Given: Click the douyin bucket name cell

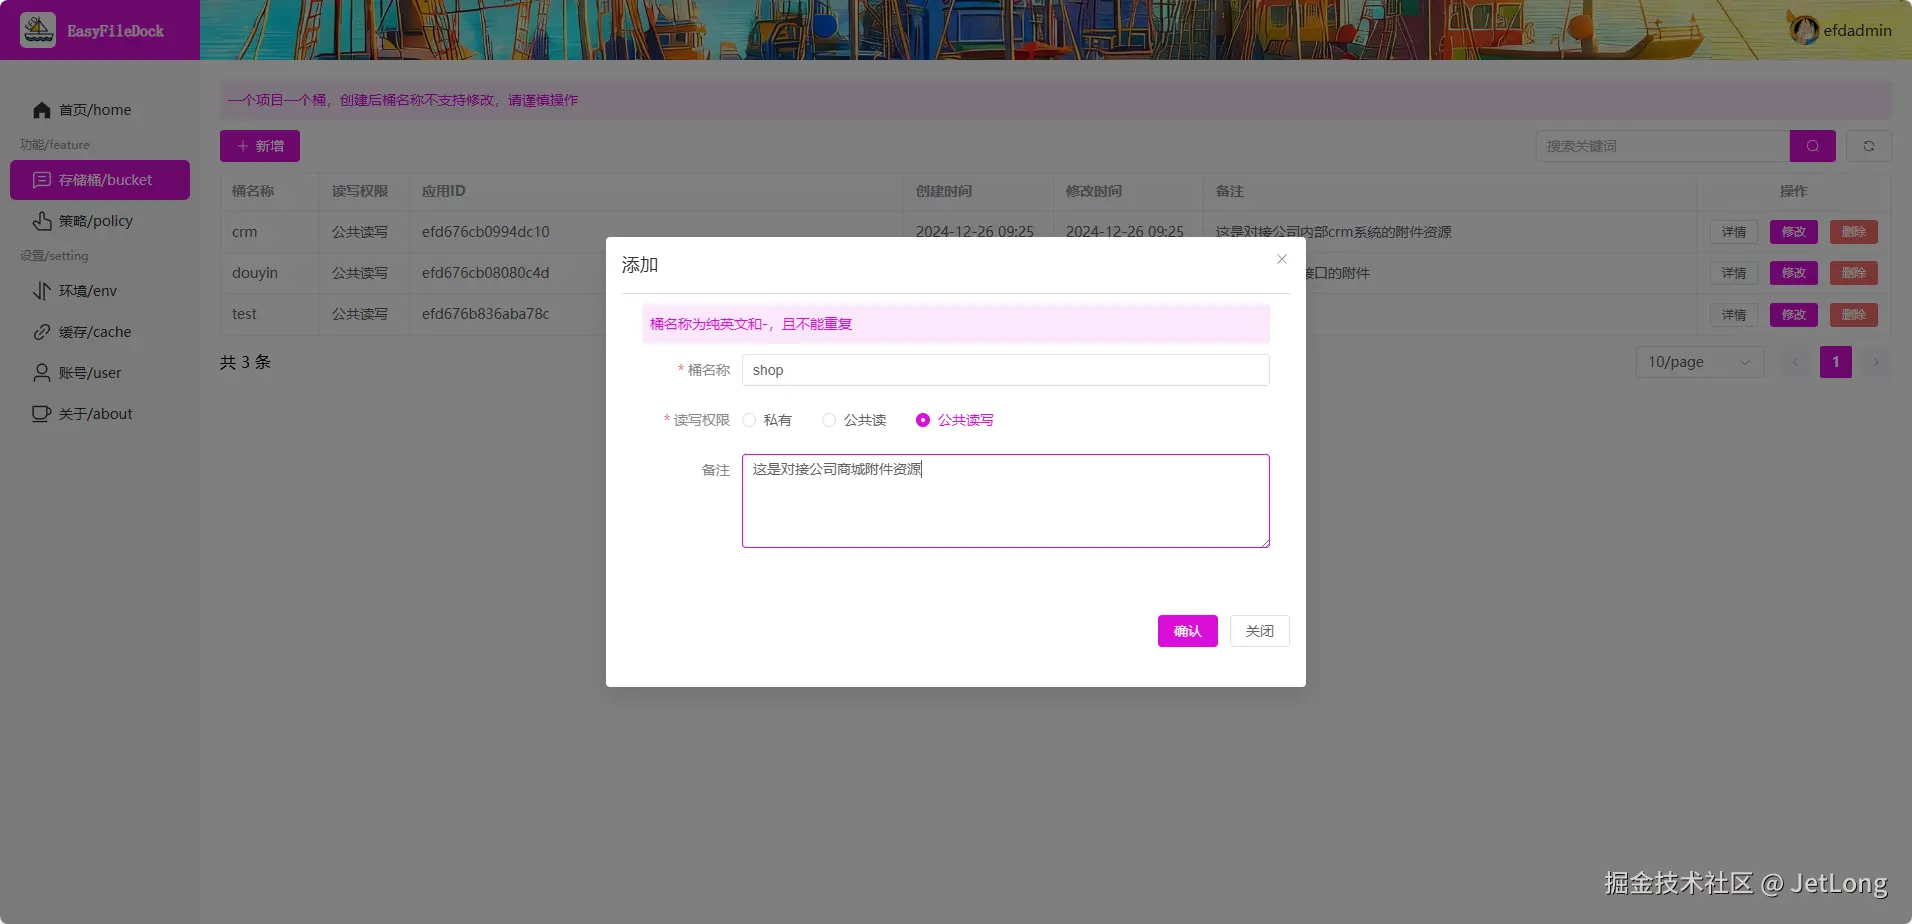Looking at the screenshot, I should click(x=255, y=273).
